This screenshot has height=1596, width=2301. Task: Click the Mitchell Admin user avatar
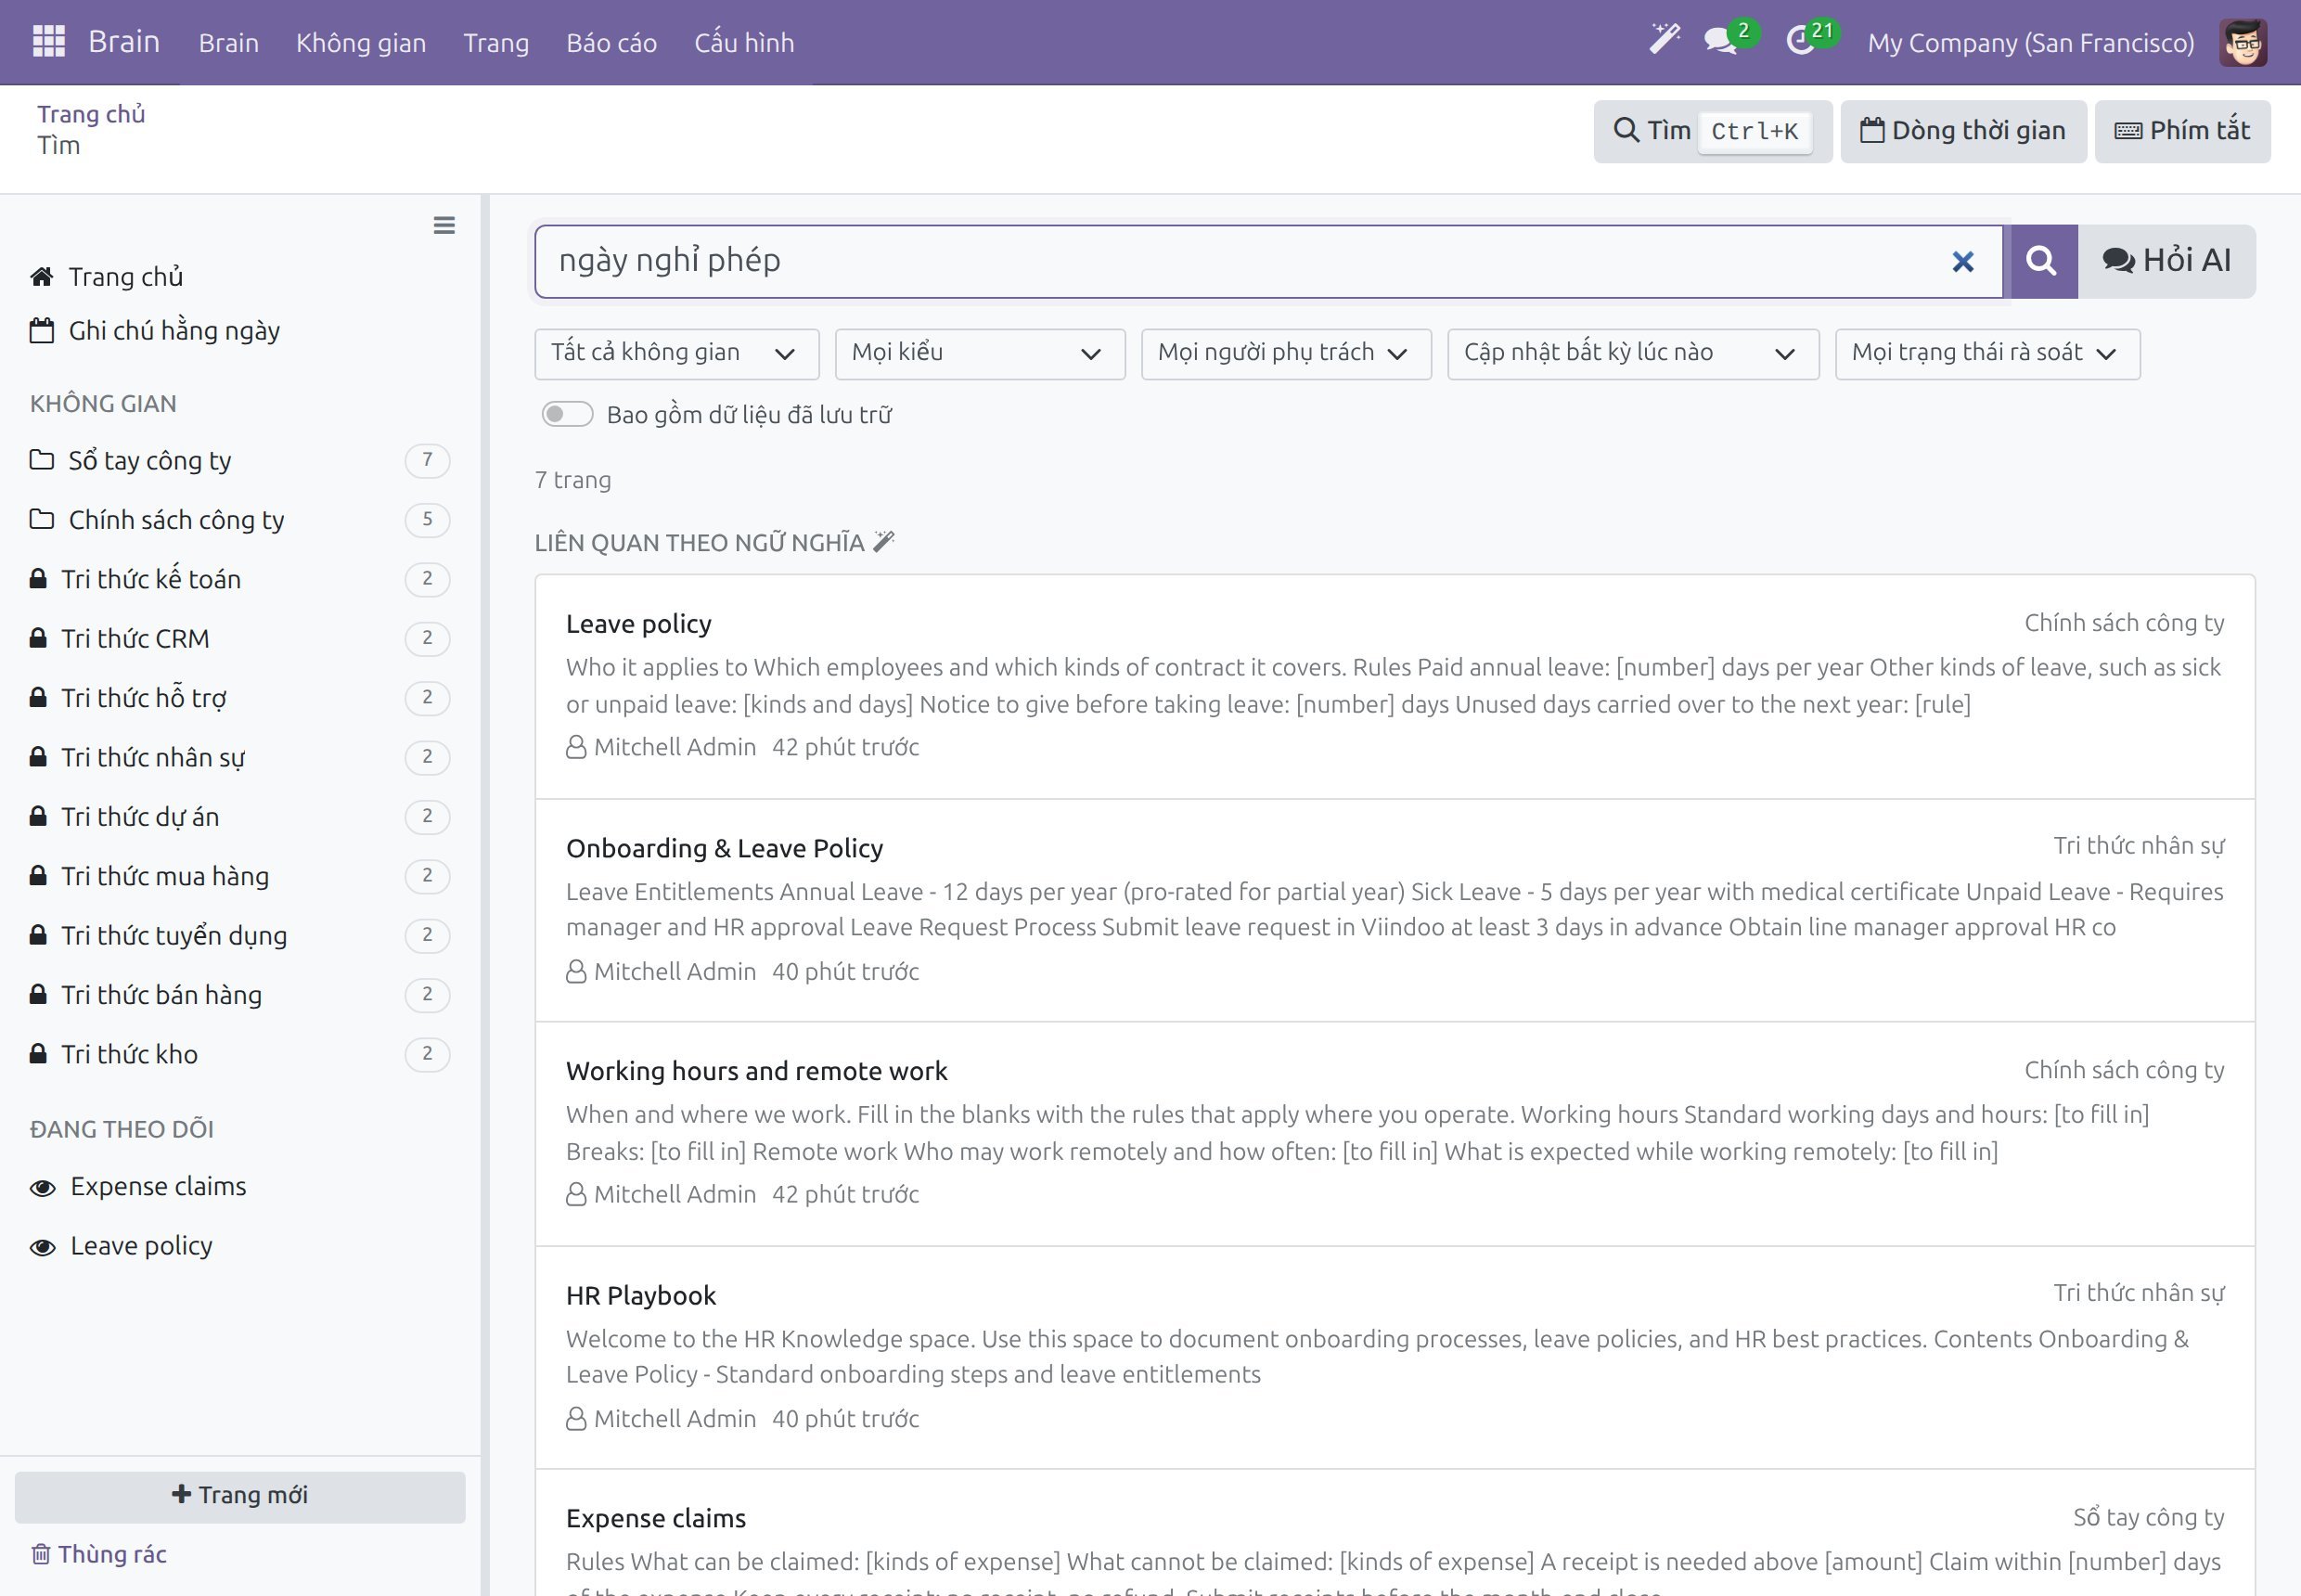(2242, 43)
